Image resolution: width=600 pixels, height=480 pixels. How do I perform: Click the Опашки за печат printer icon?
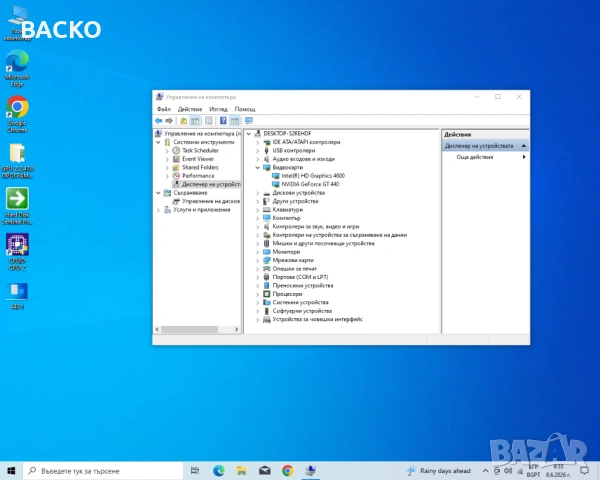pos(267,269)
